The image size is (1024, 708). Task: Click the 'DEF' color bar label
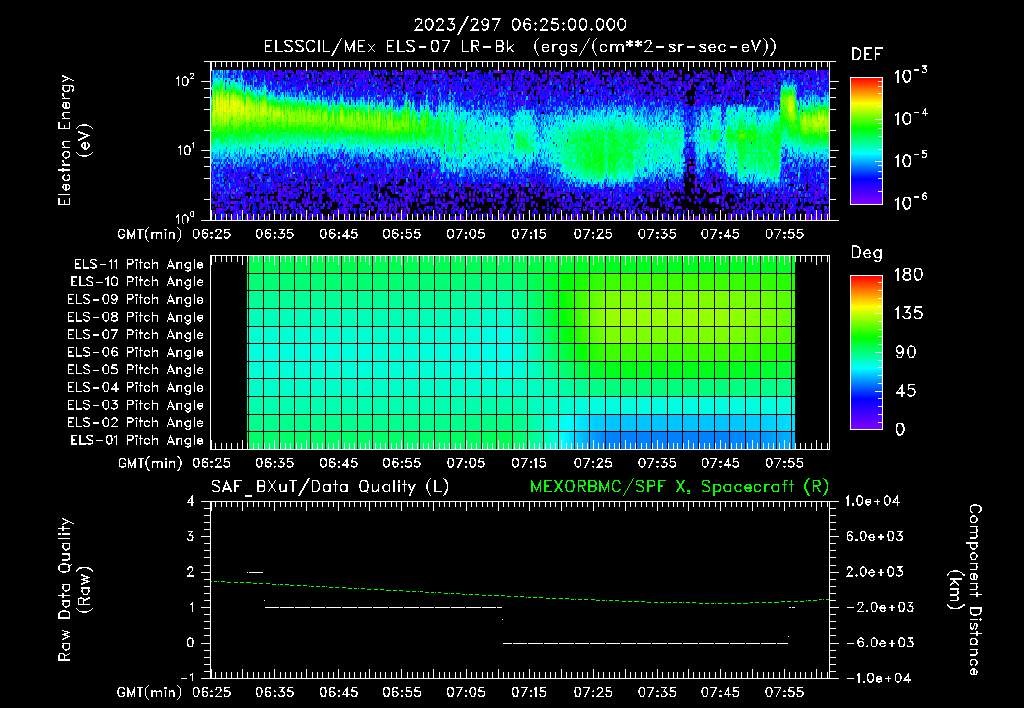[867, 54]
